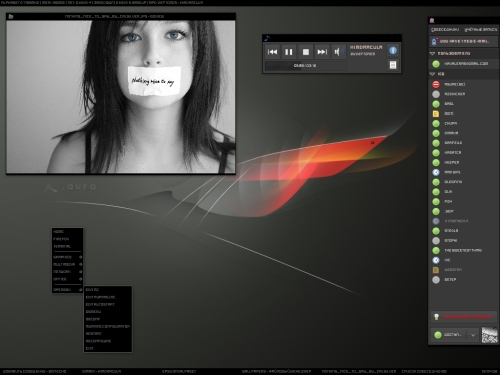Seek using the player progress bar

point(305,66)
